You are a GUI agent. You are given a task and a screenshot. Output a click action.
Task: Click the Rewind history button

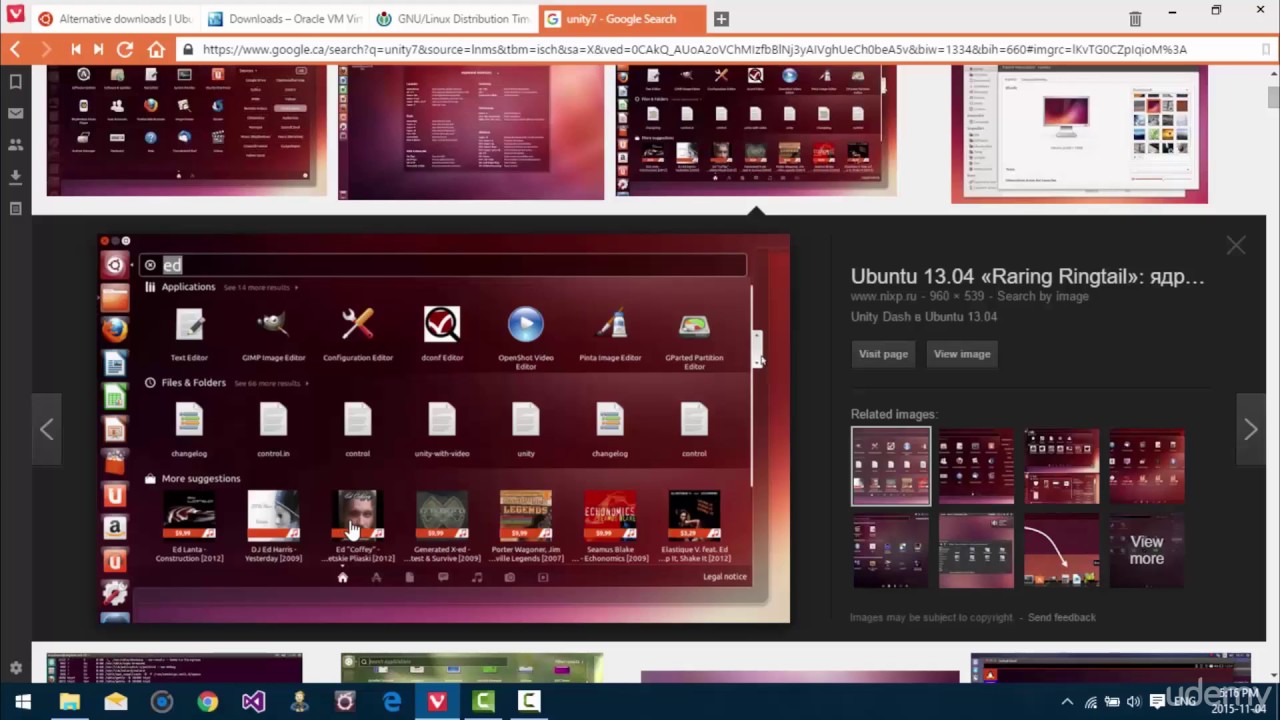pyautogui.click(x=76, y=49)
